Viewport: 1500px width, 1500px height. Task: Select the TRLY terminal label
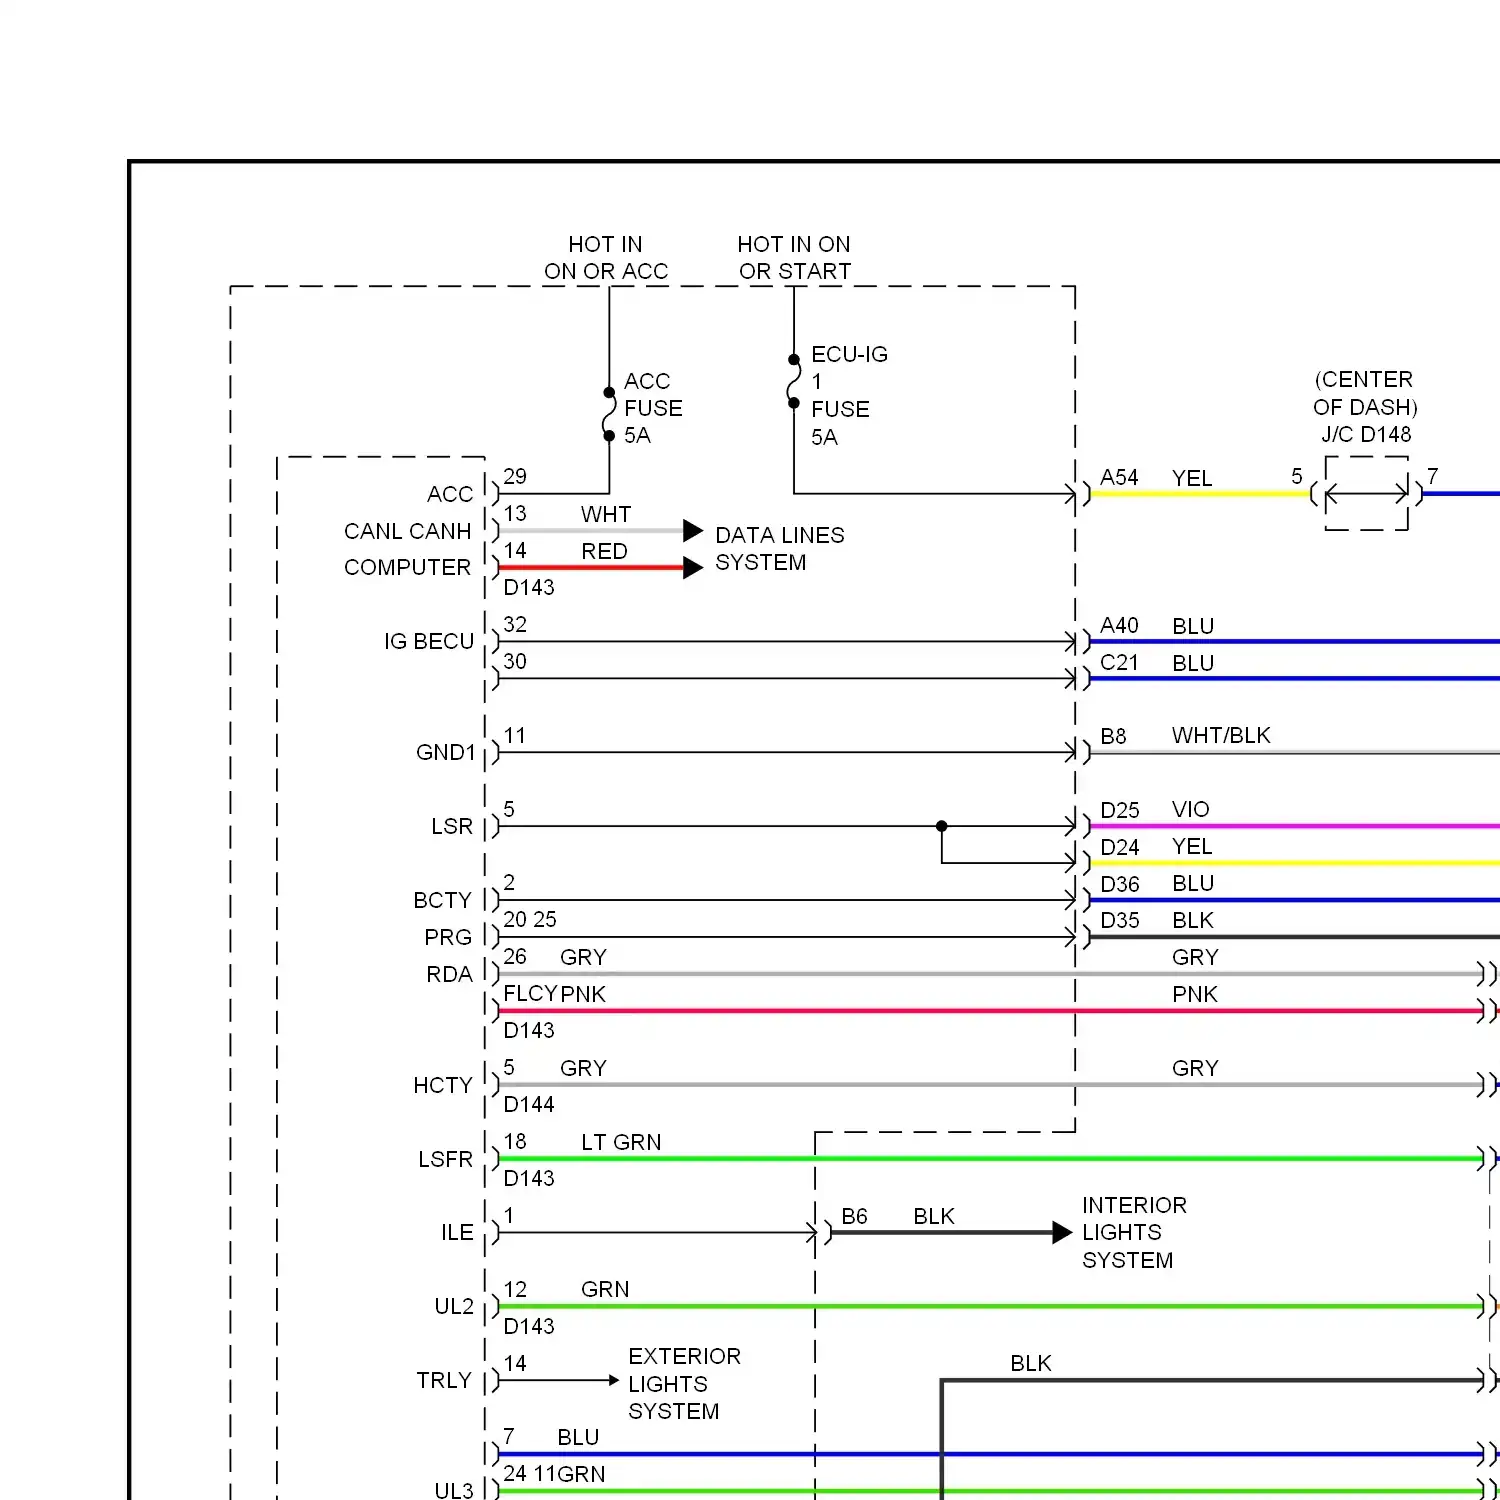[x=444, y=1380]
